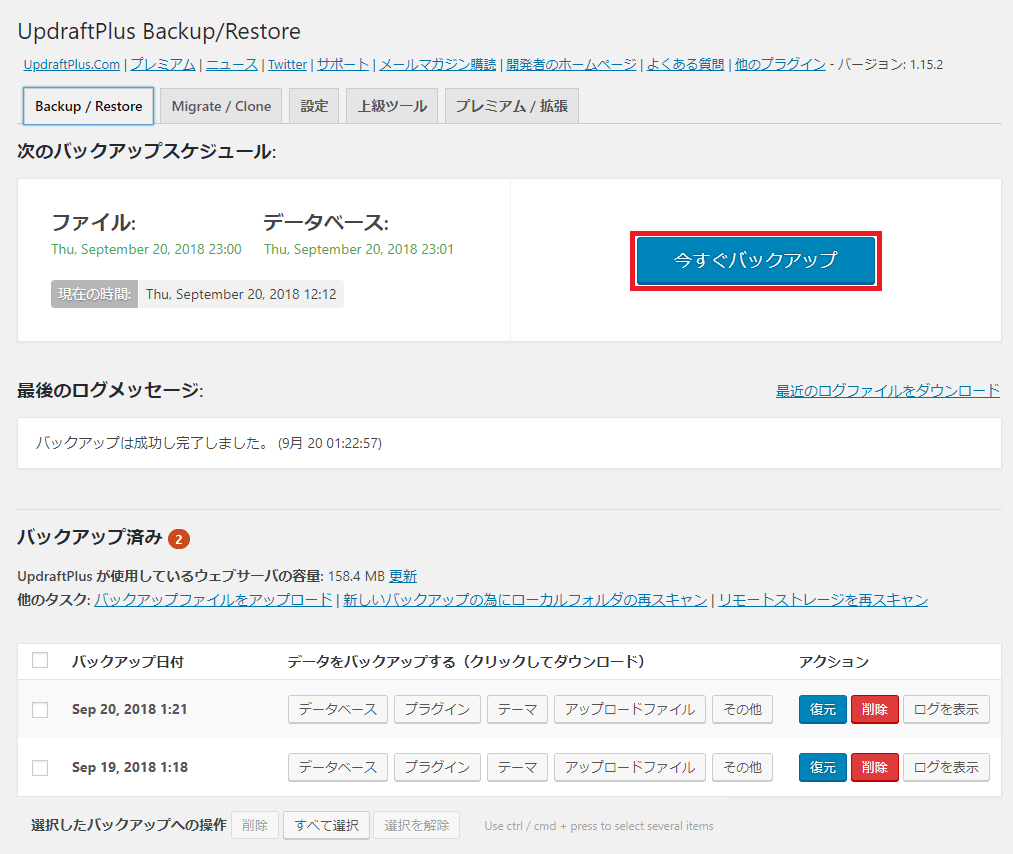
Task: Download the recent log file
Action: tap(886, 391)
